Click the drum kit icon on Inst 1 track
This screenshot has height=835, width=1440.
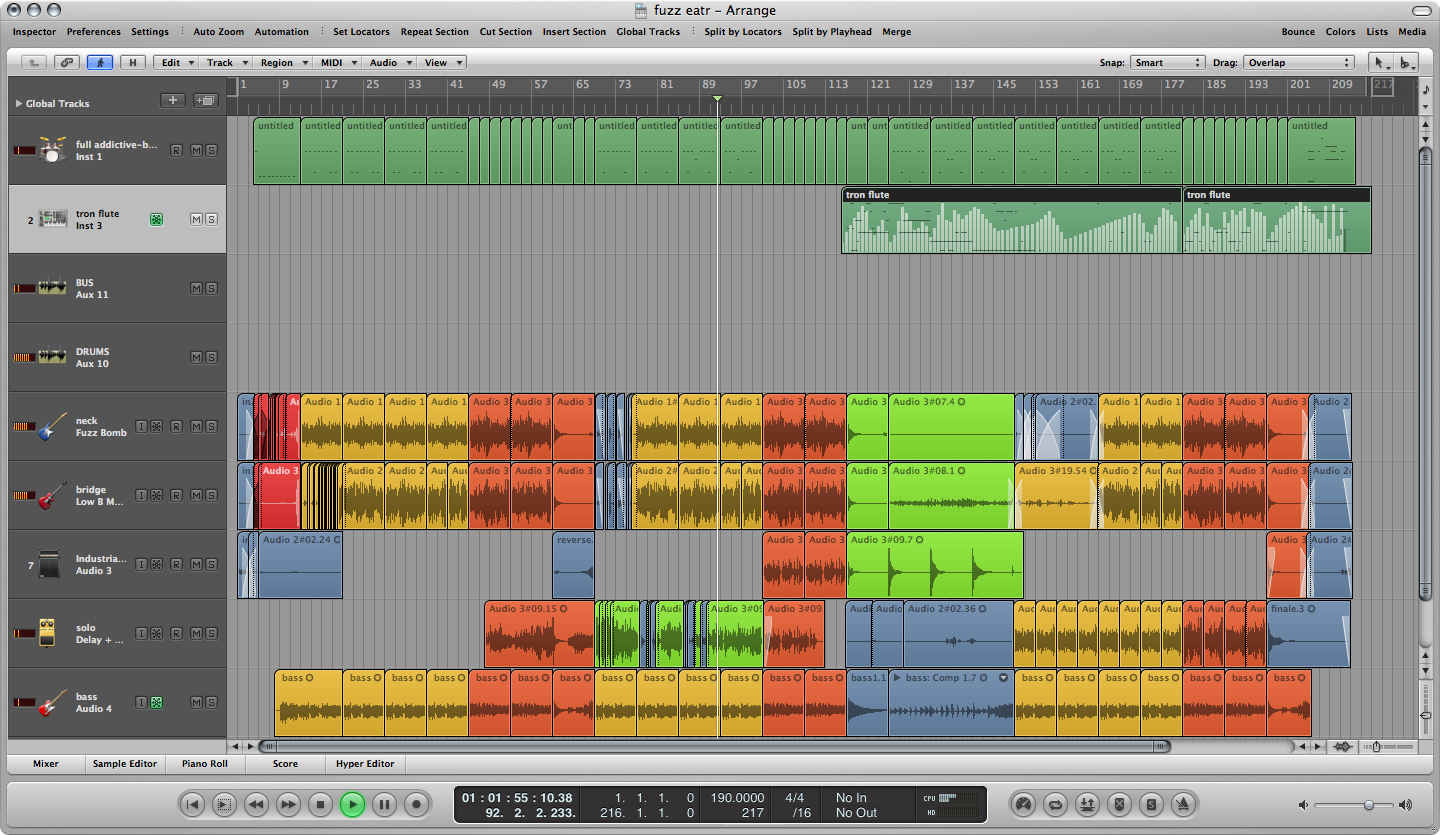point(52,150)
